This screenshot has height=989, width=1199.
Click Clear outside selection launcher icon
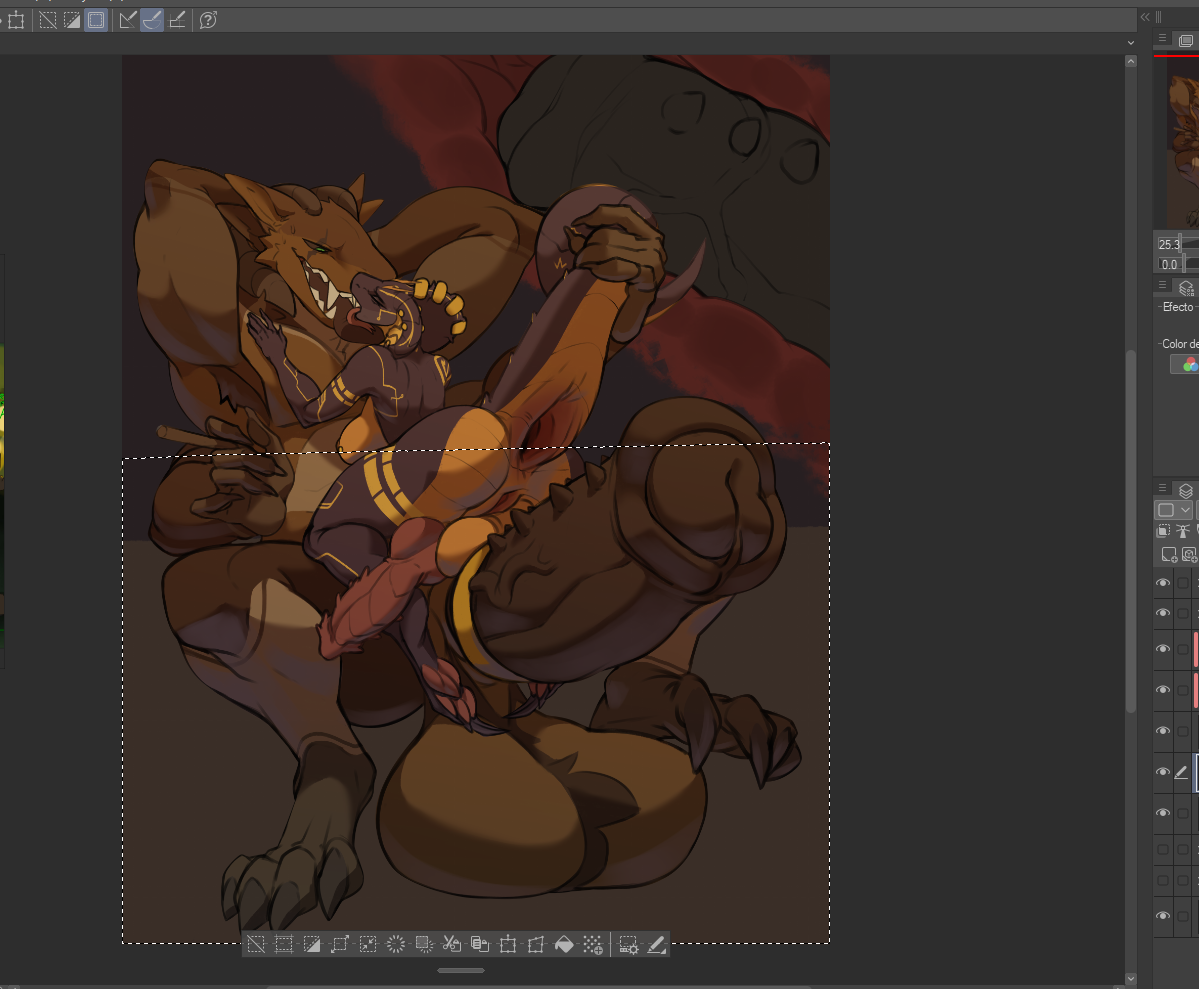tap(424, 945)
